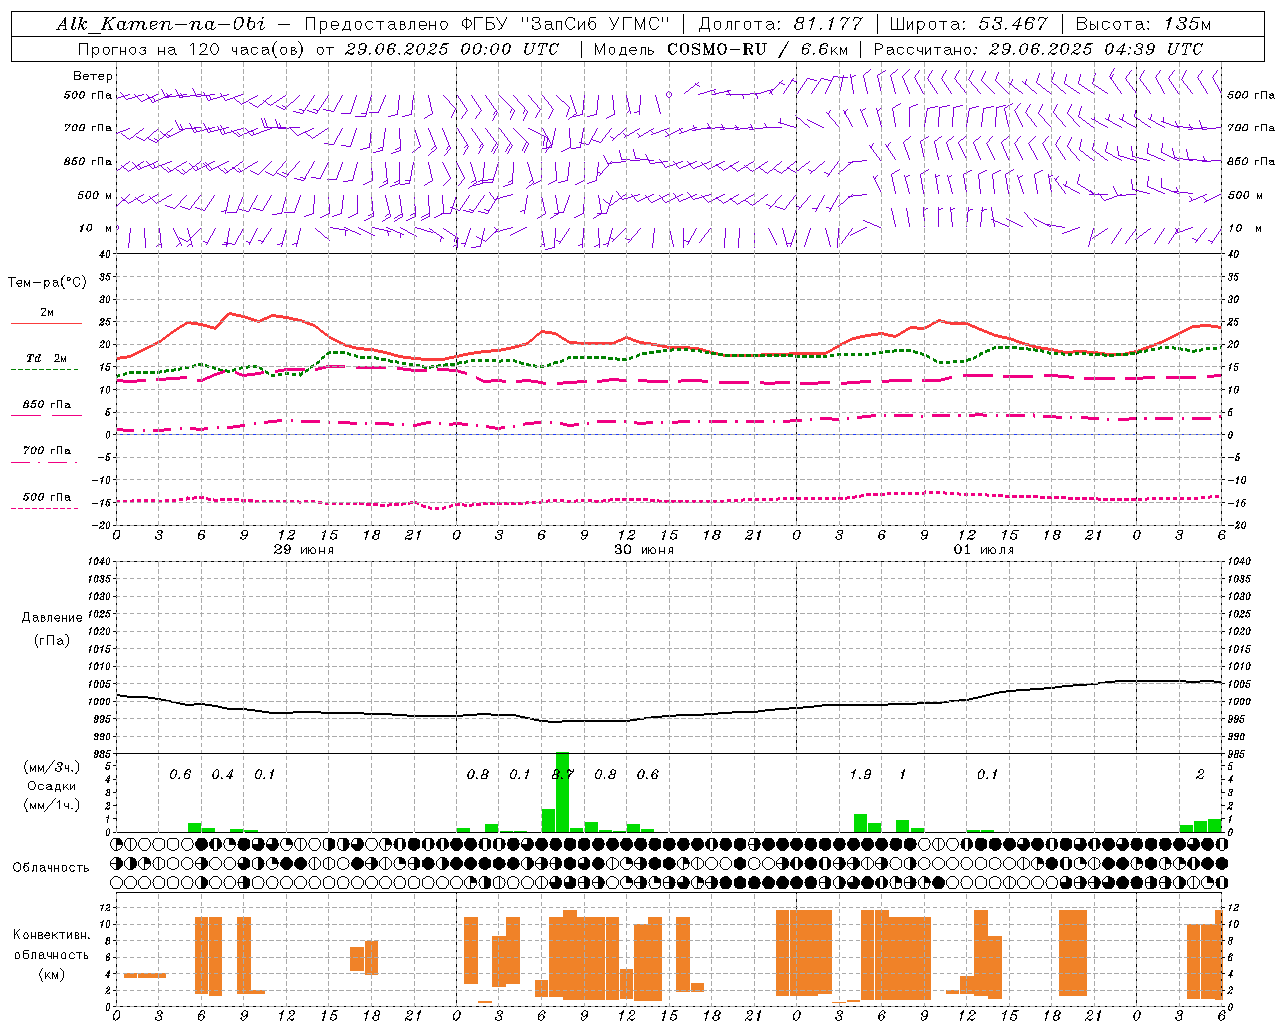
Task: Click the Высота: 135м value
Action: pos(1143,24)
